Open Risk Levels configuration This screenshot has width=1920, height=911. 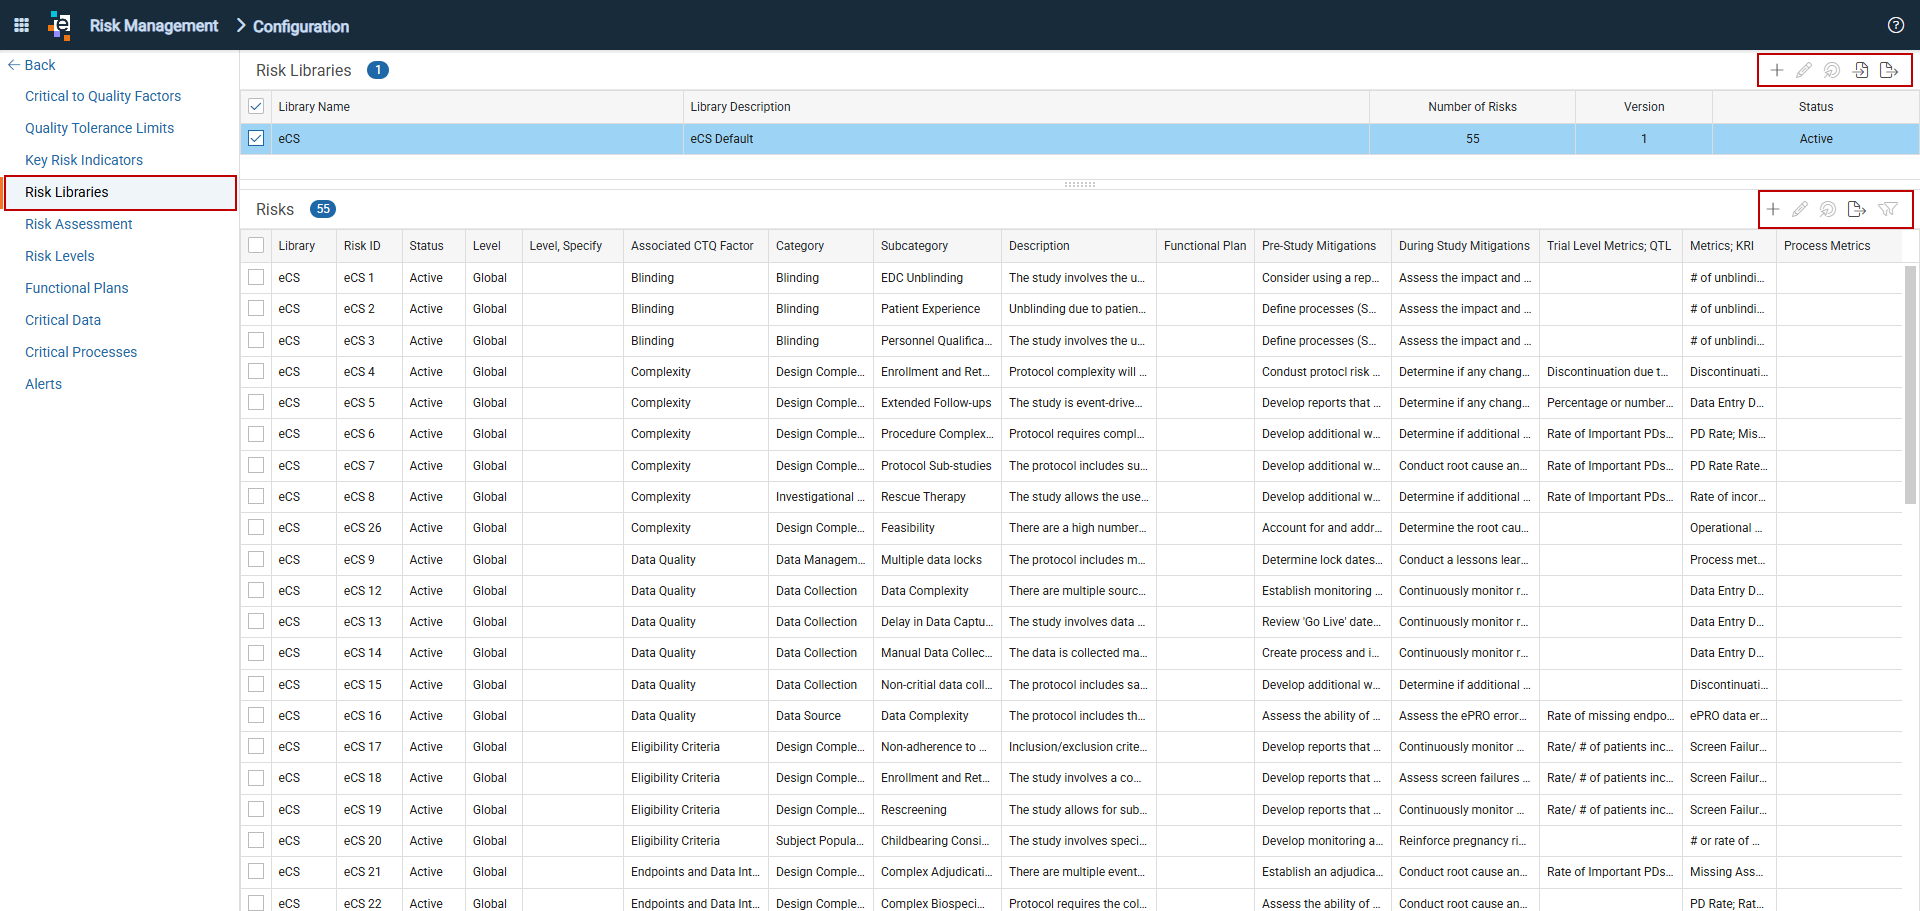click(60, 256)
